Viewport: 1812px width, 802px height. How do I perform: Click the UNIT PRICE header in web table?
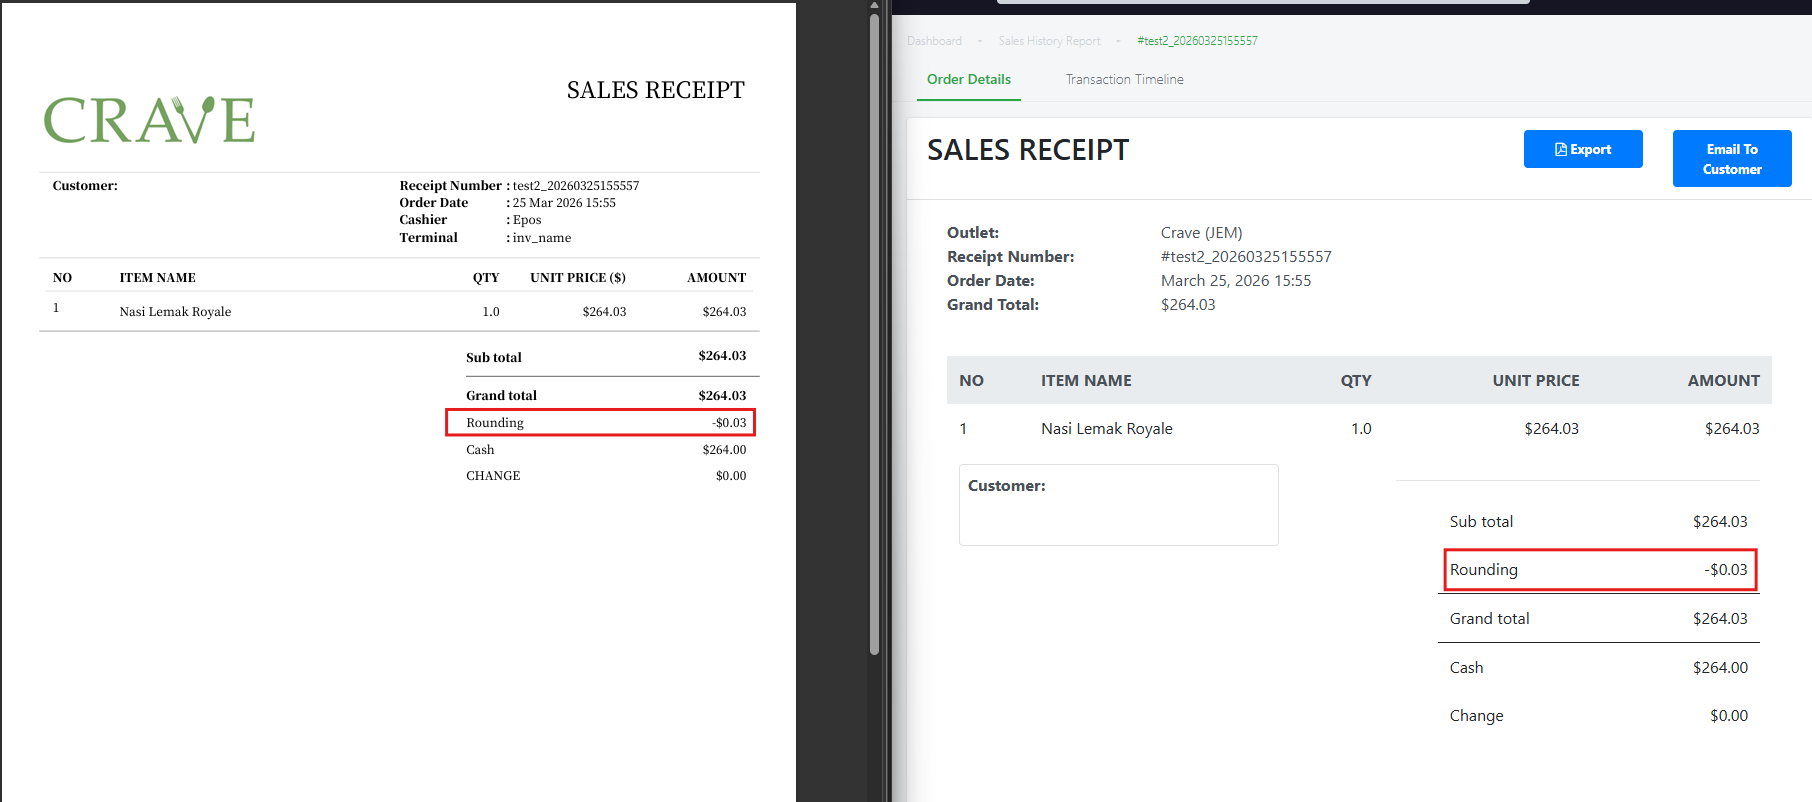(1535, 381)
